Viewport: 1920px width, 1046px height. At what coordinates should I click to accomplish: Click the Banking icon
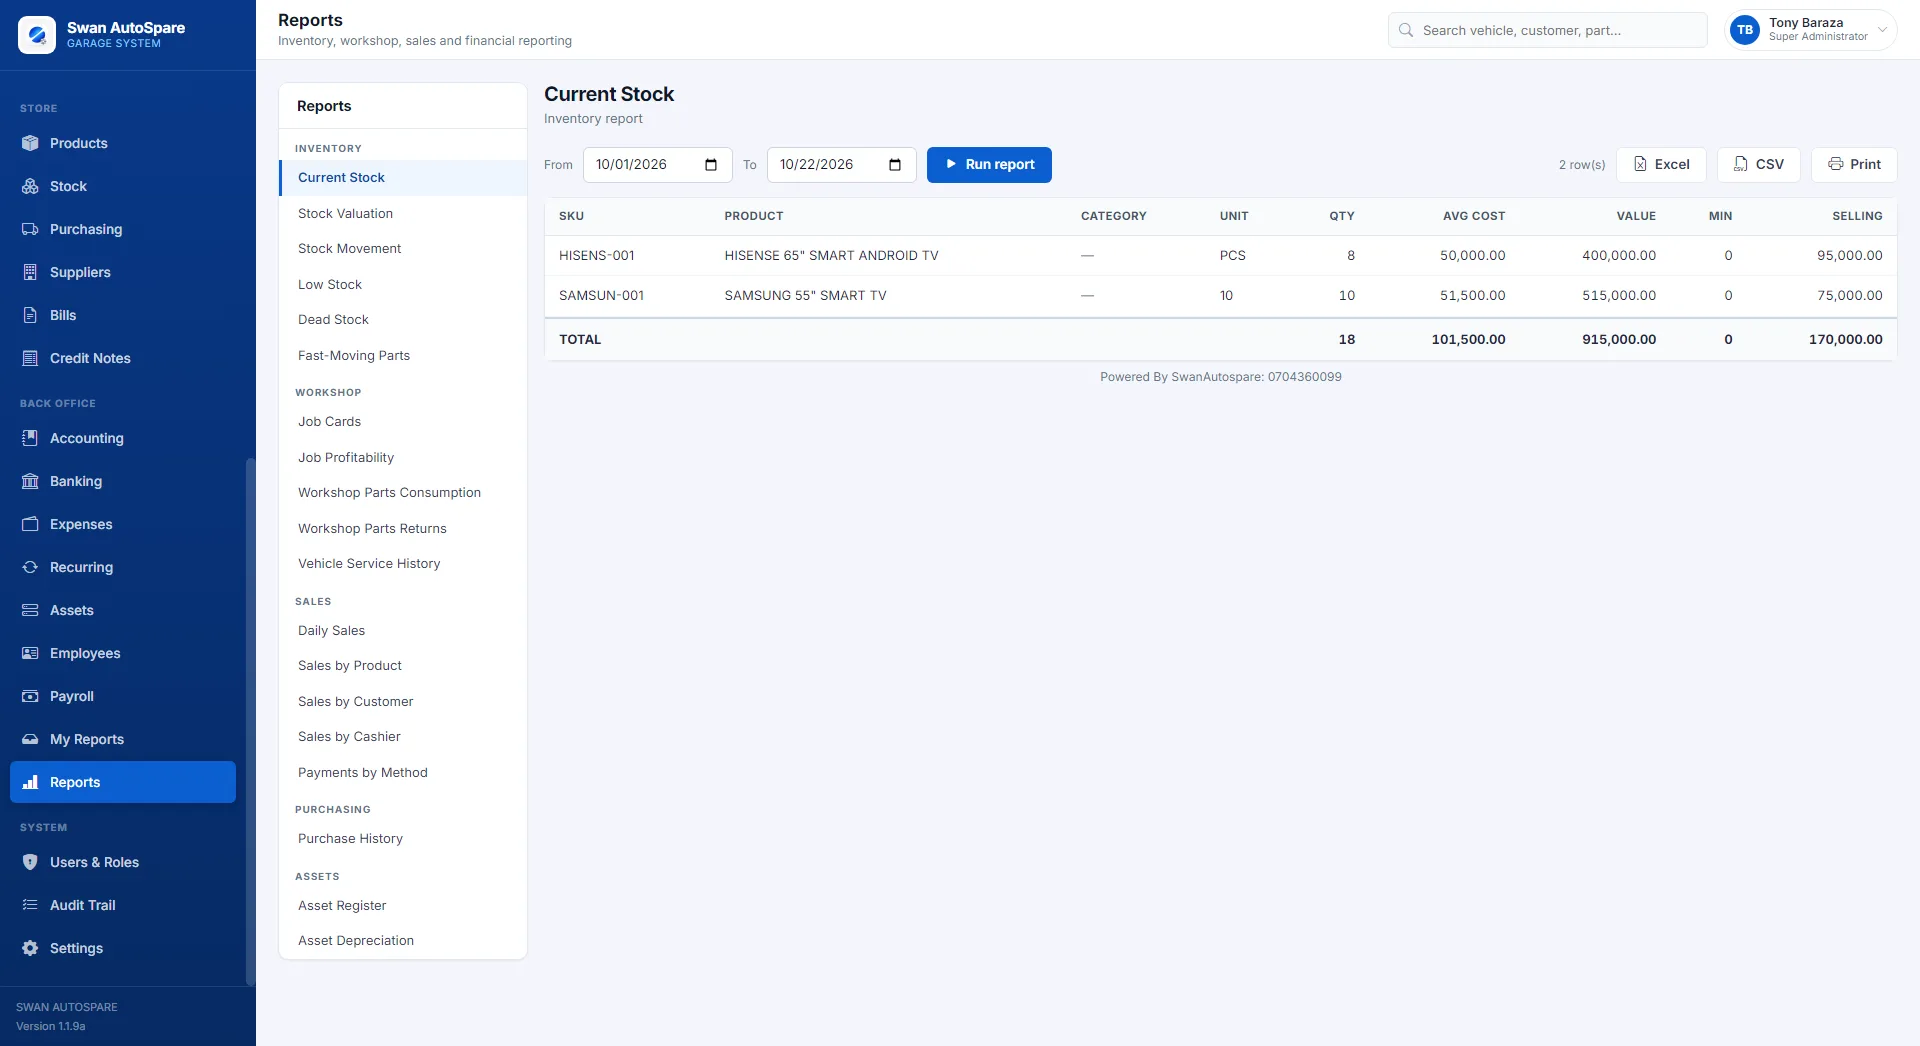(30, 481)
